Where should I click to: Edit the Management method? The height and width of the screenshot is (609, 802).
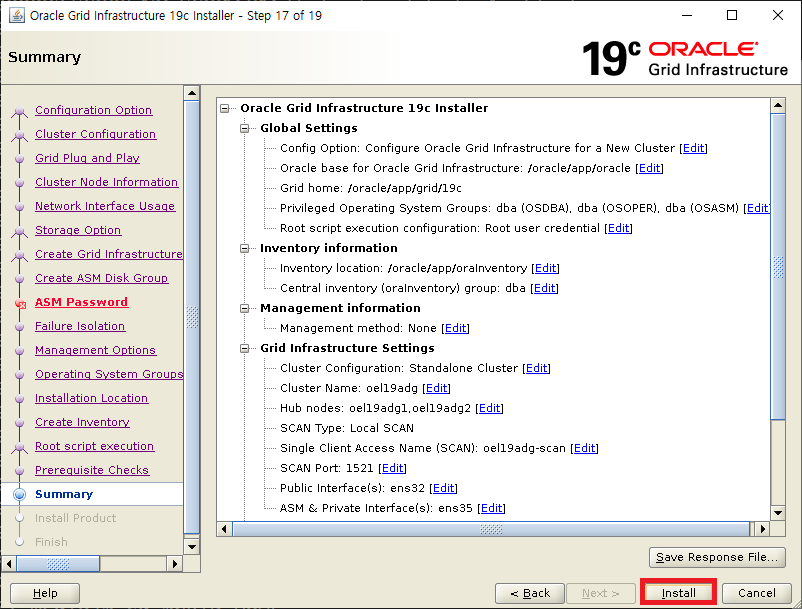pyautogui.click(x=455, y=328)
